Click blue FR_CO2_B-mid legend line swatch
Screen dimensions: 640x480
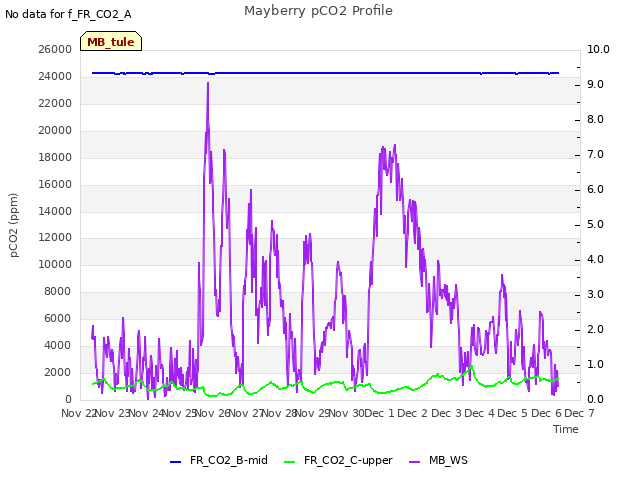click(175, 462)
